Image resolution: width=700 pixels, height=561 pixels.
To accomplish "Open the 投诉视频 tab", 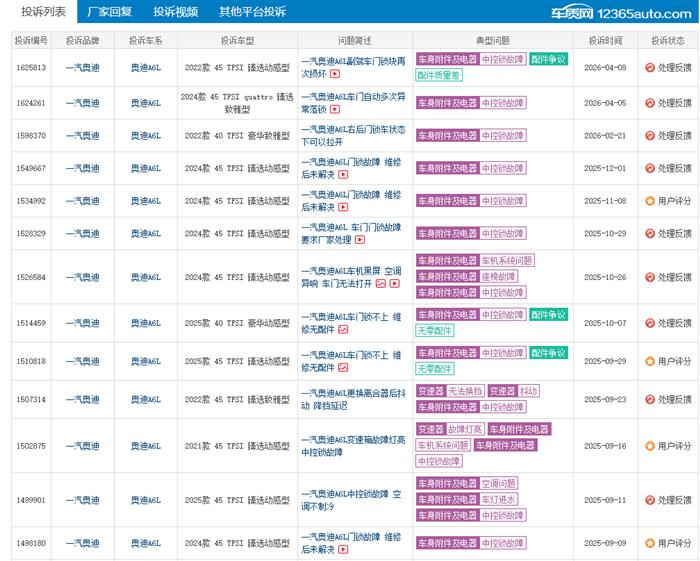I will coord(175,12).
